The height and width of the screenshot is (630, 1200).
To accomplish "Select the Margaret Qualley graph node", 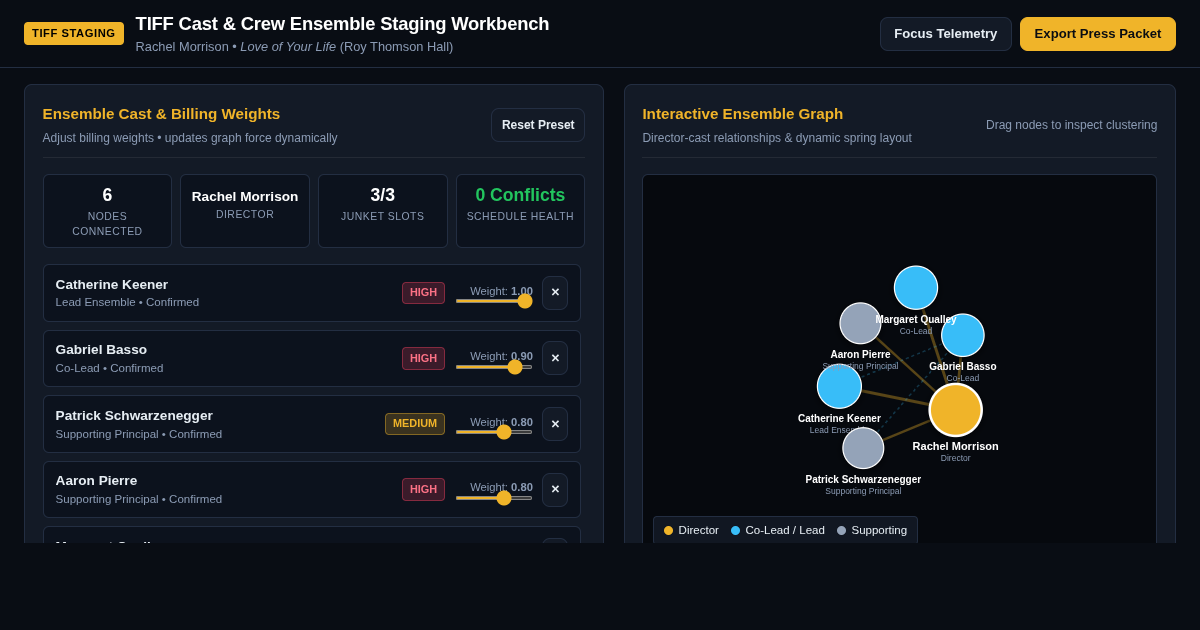I will point(916,288).
